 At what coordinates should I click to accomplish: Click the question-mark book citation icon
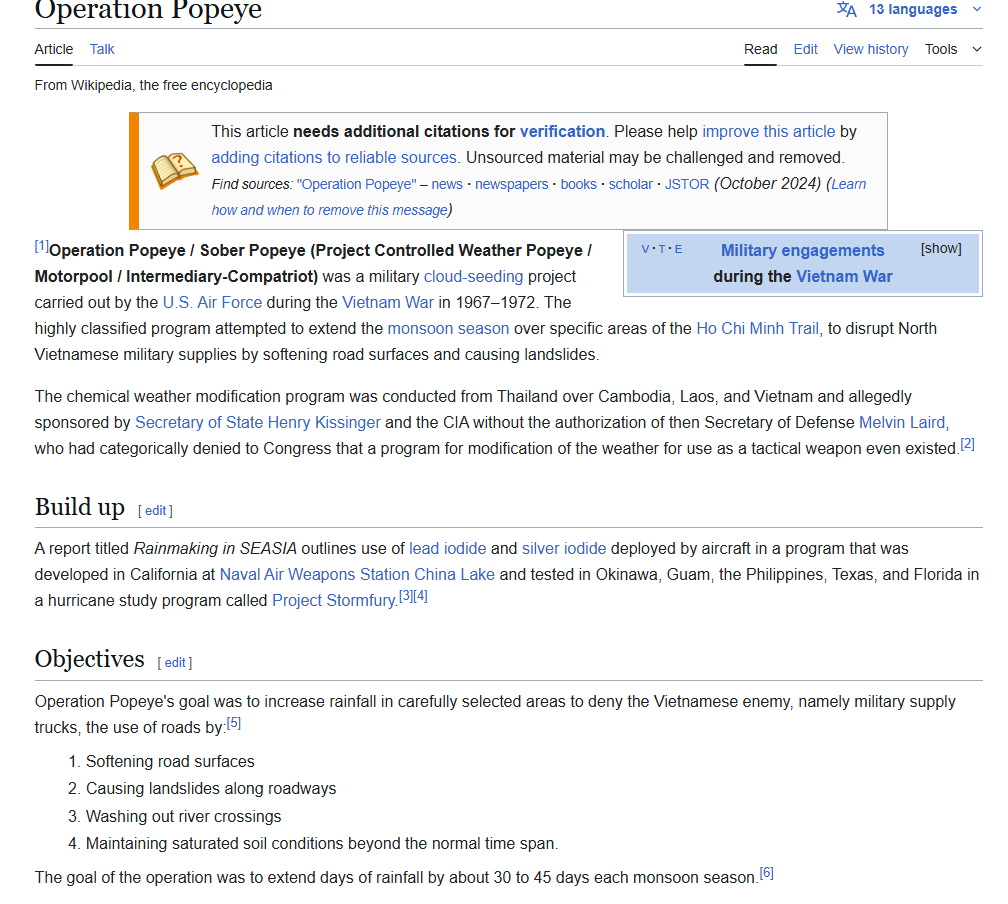(x=174, y=170)
